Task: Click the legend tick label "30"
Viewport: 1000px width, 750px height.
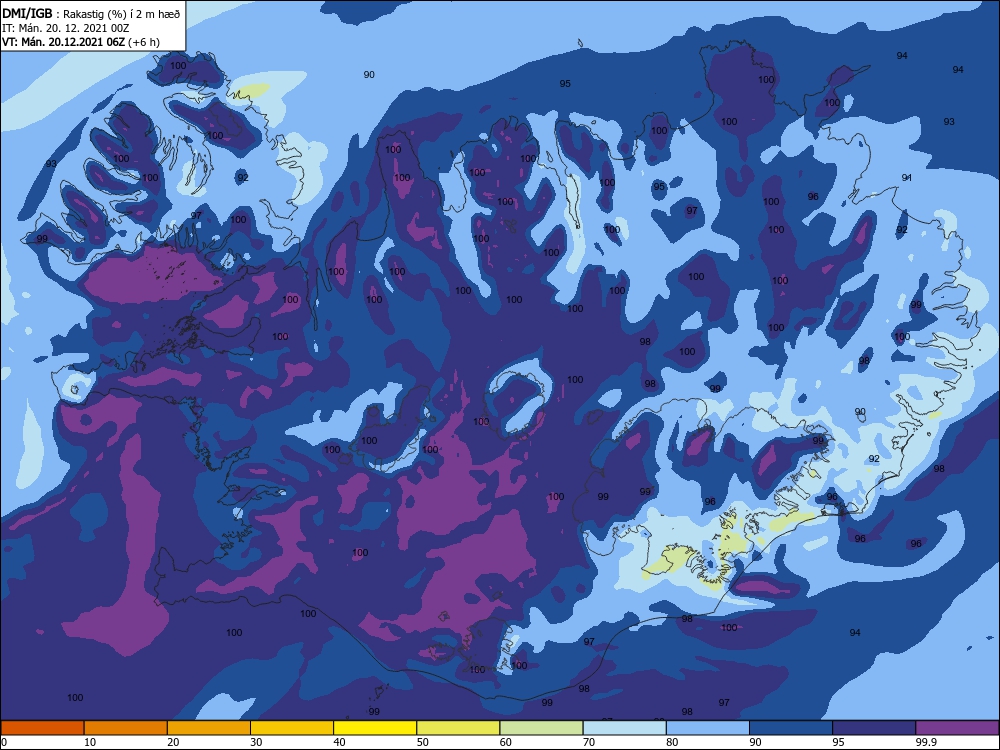Action: point(256,742)
